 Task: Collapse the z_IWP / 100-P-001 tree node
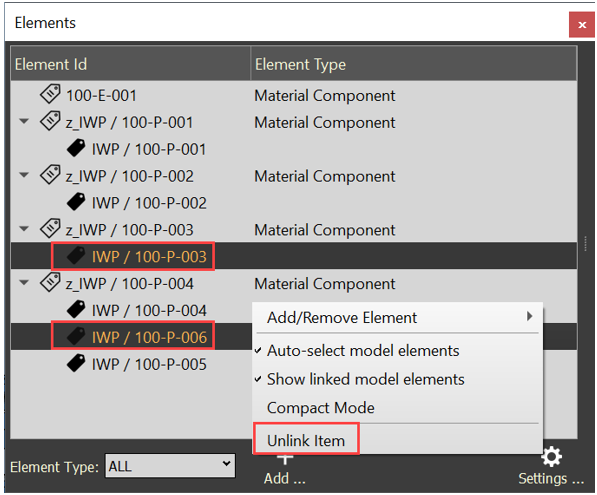[x=24, y=121]
